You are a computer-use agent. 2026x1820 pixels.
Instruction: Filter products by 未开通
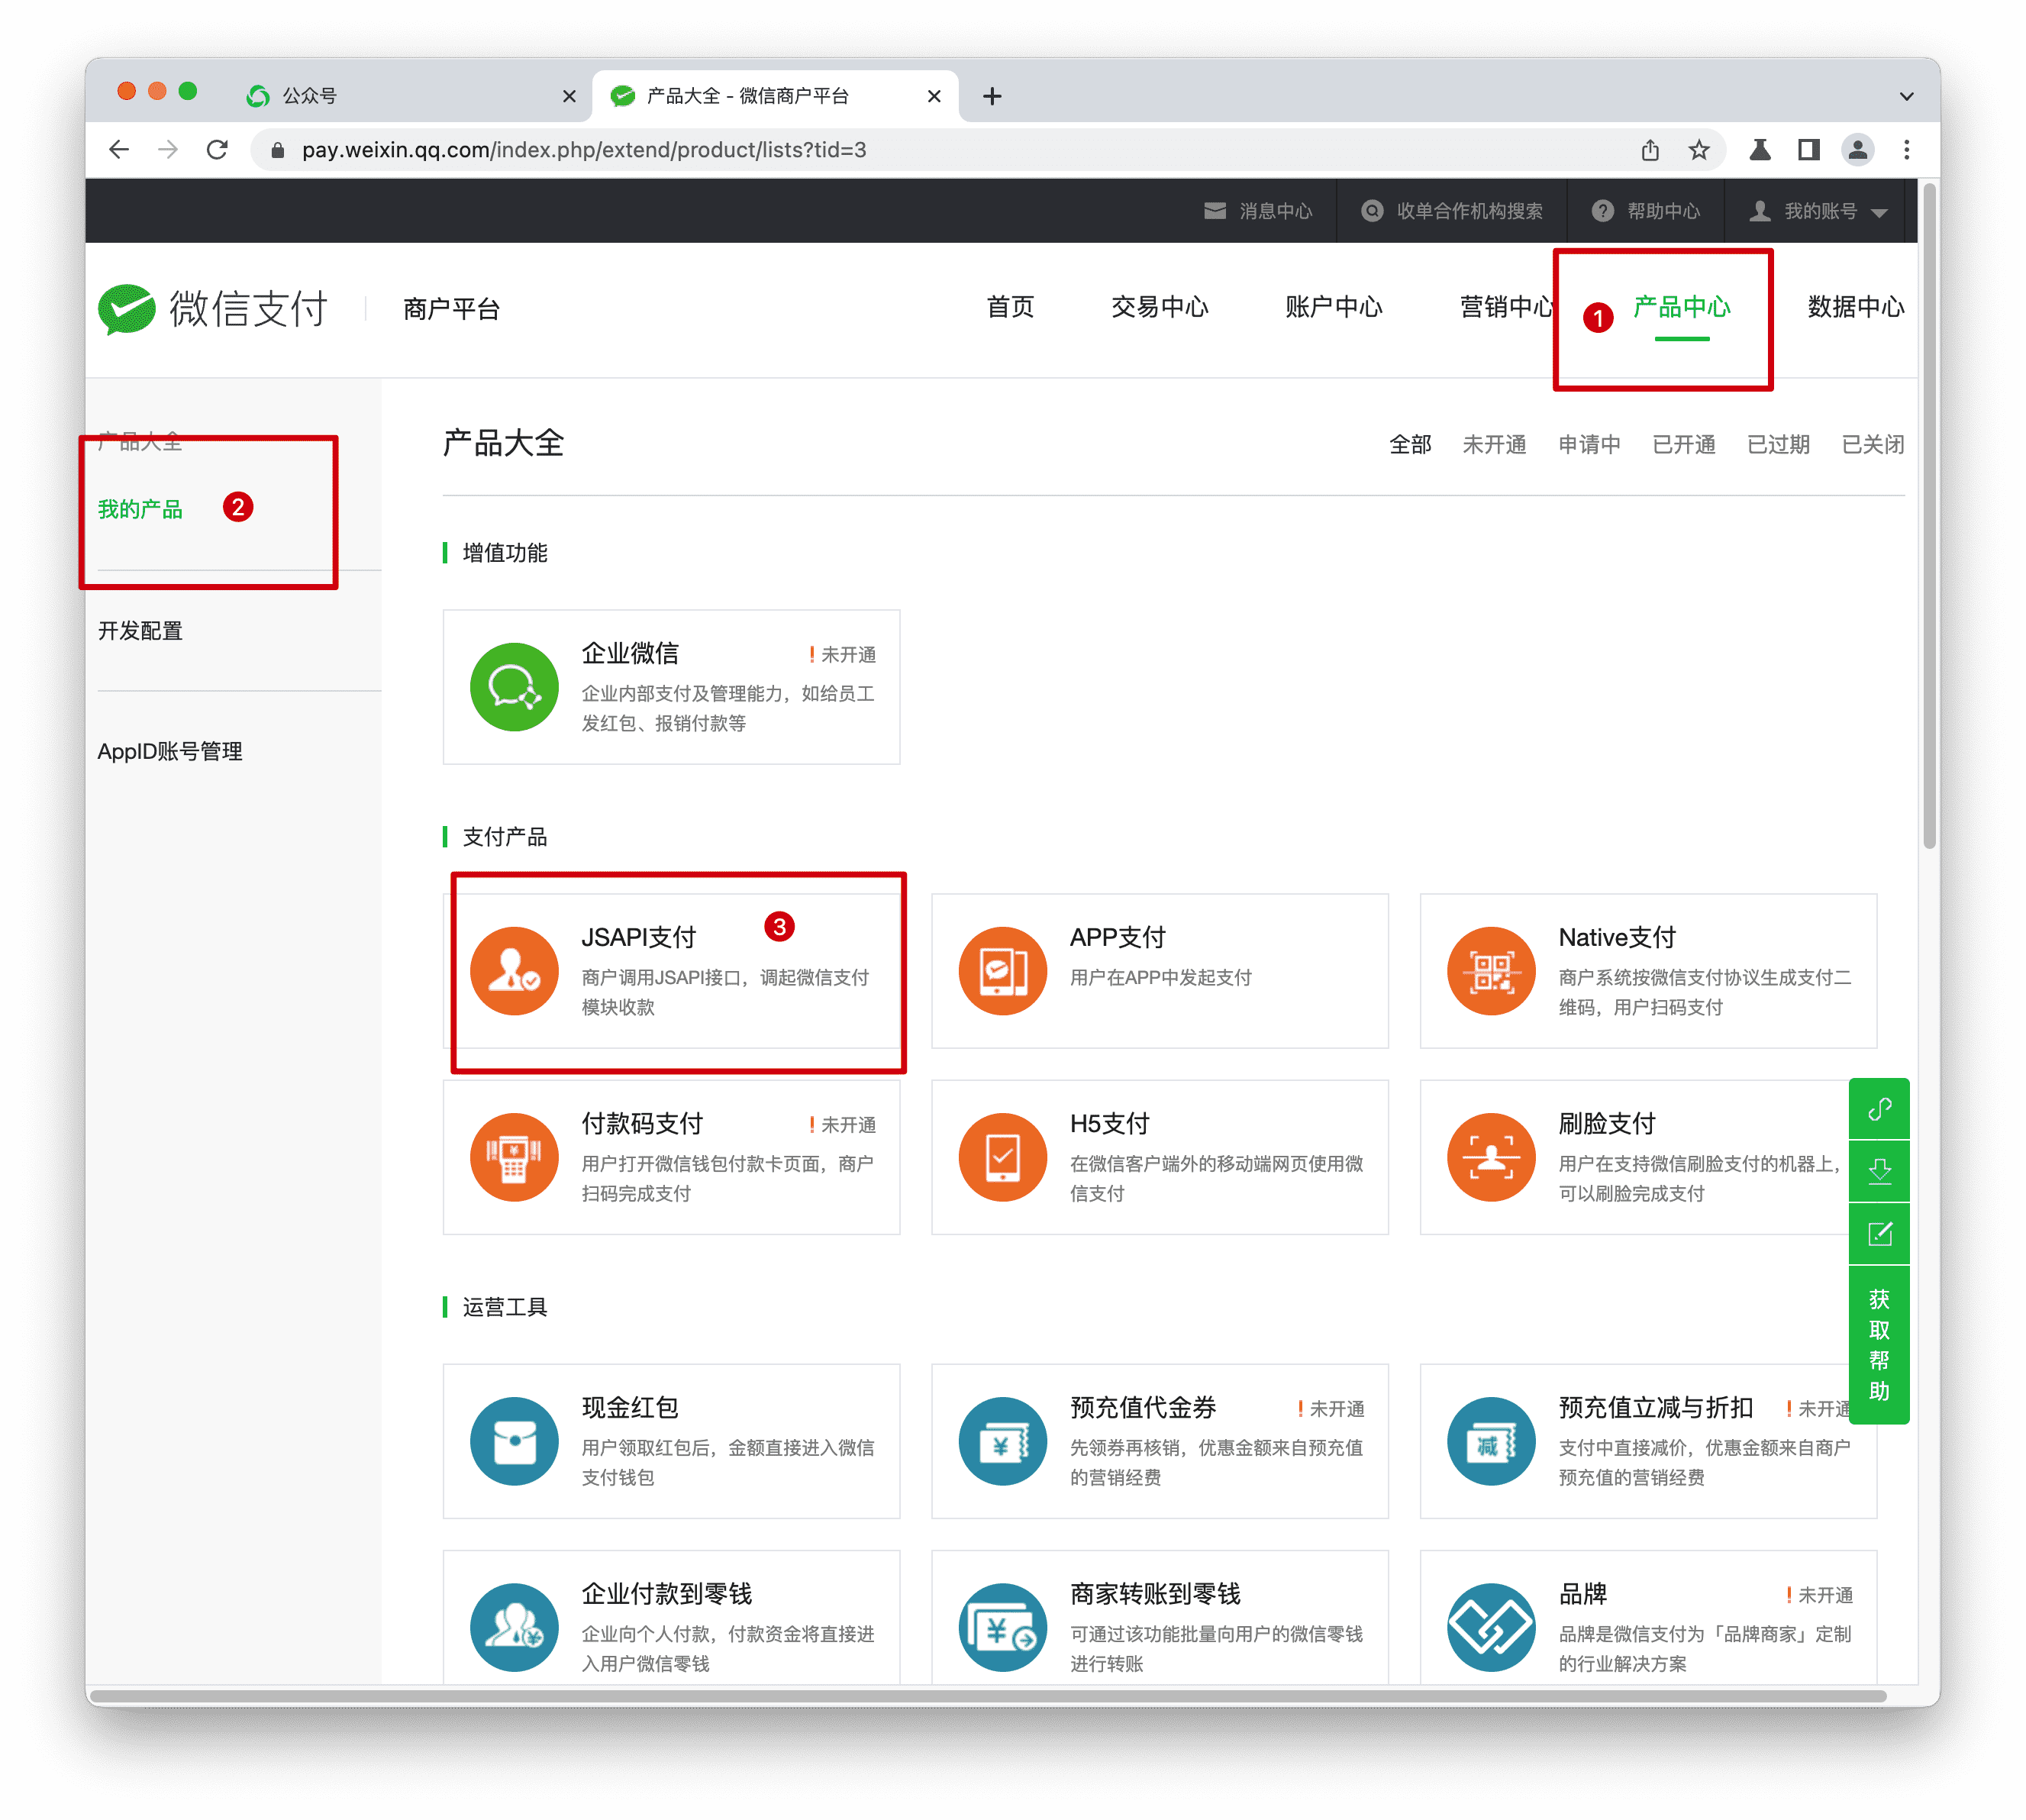tap(1494, 444)
